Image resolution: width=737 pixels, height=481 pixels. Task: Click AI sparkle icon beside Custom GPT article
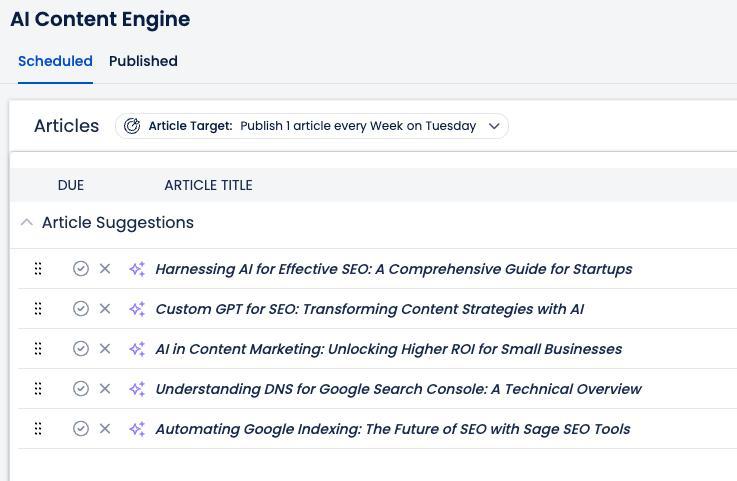(x=137, y=309)
